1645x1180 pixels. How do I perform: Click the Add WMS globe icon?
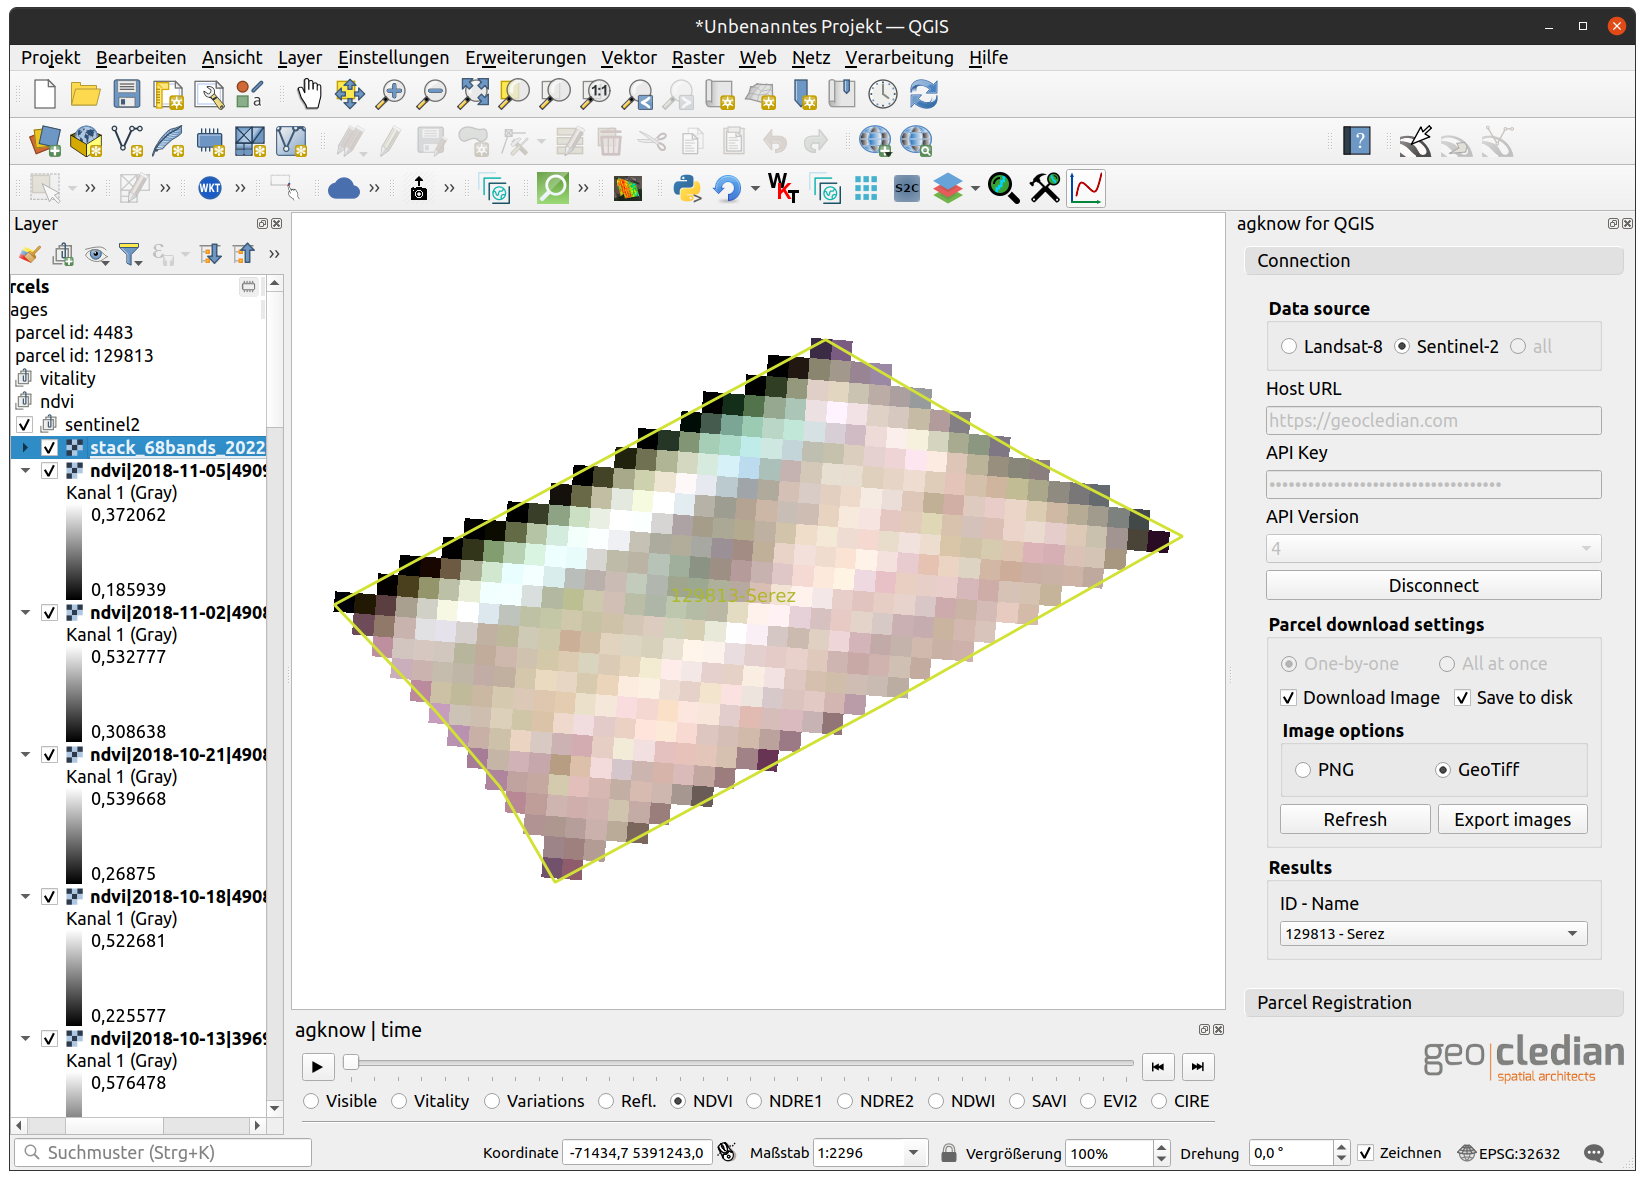click(x=875, y=141)
